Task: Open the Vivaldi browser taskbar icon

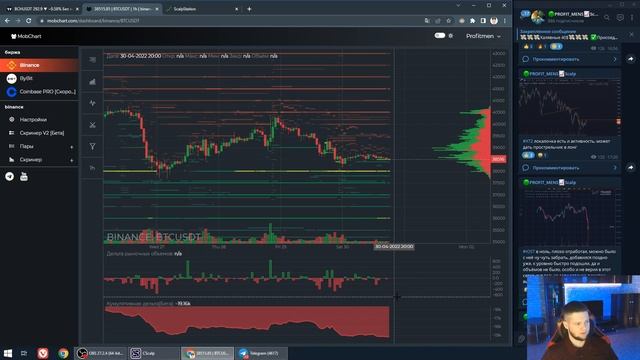Action: click(43, 353)
